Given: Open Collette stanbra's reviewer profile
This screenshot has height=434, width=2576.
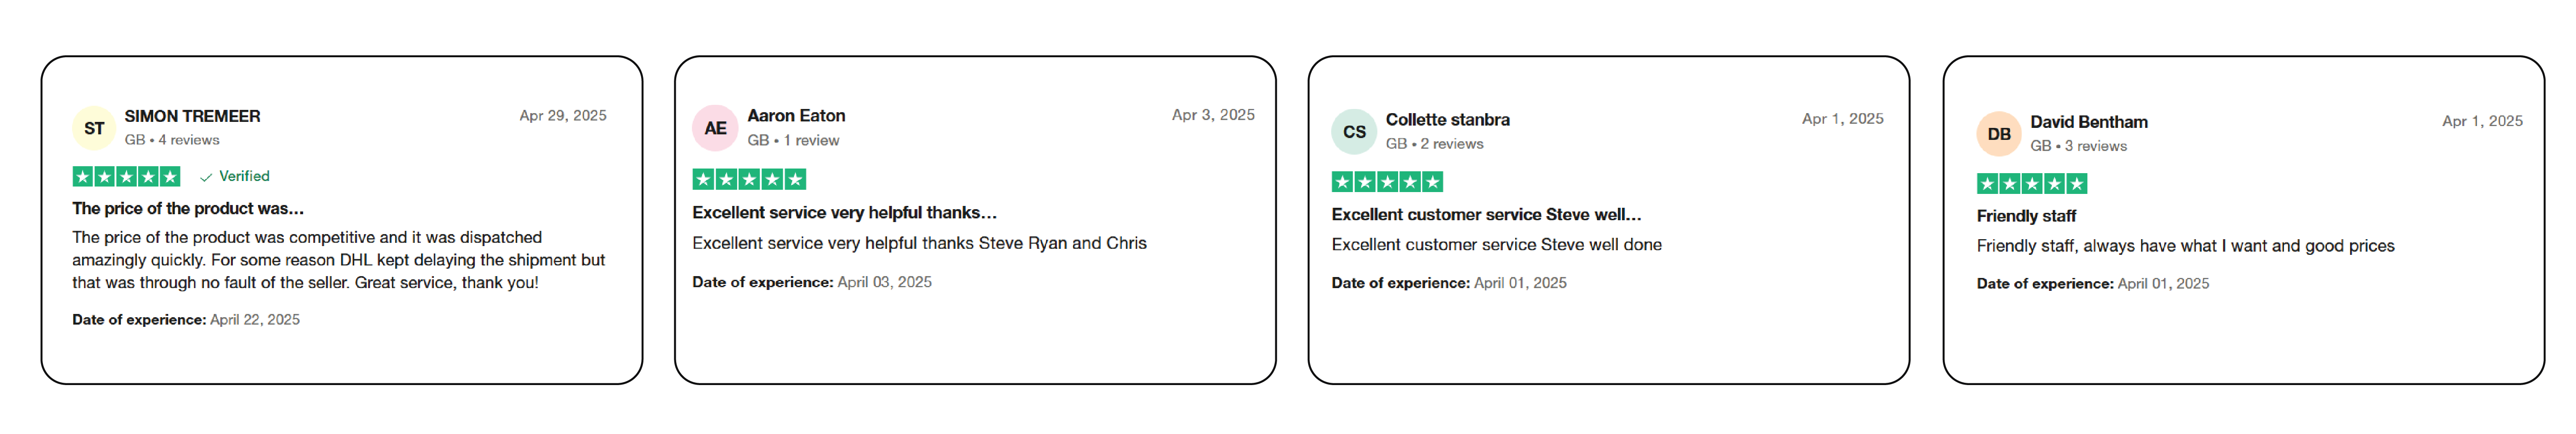Looking at the screenshot, I should (x=1447, y=120).
